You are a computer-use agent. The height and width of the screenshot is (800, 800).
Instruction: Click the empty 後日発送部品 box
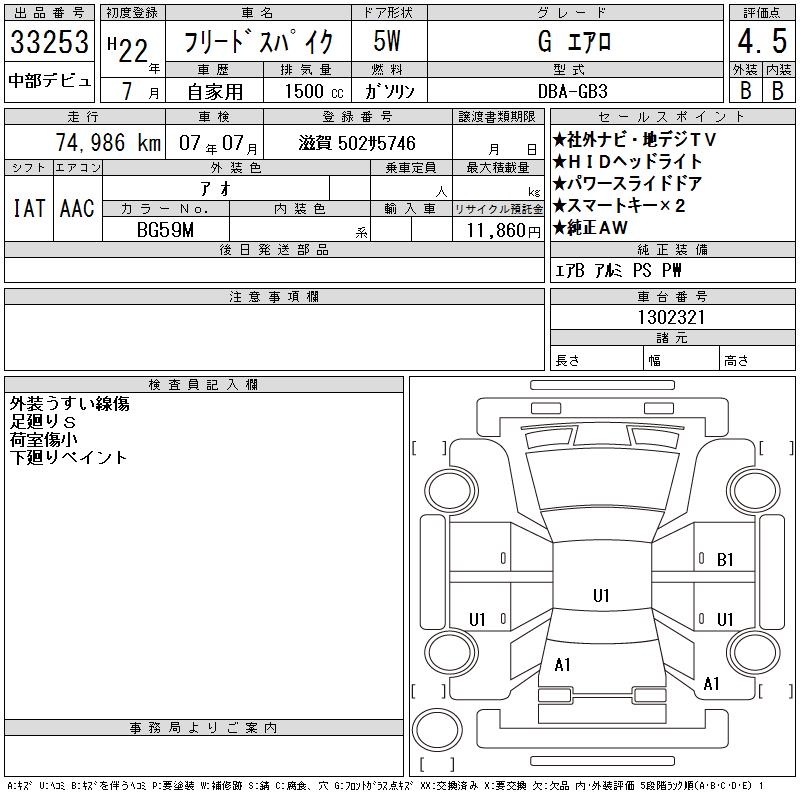[274, 270]
